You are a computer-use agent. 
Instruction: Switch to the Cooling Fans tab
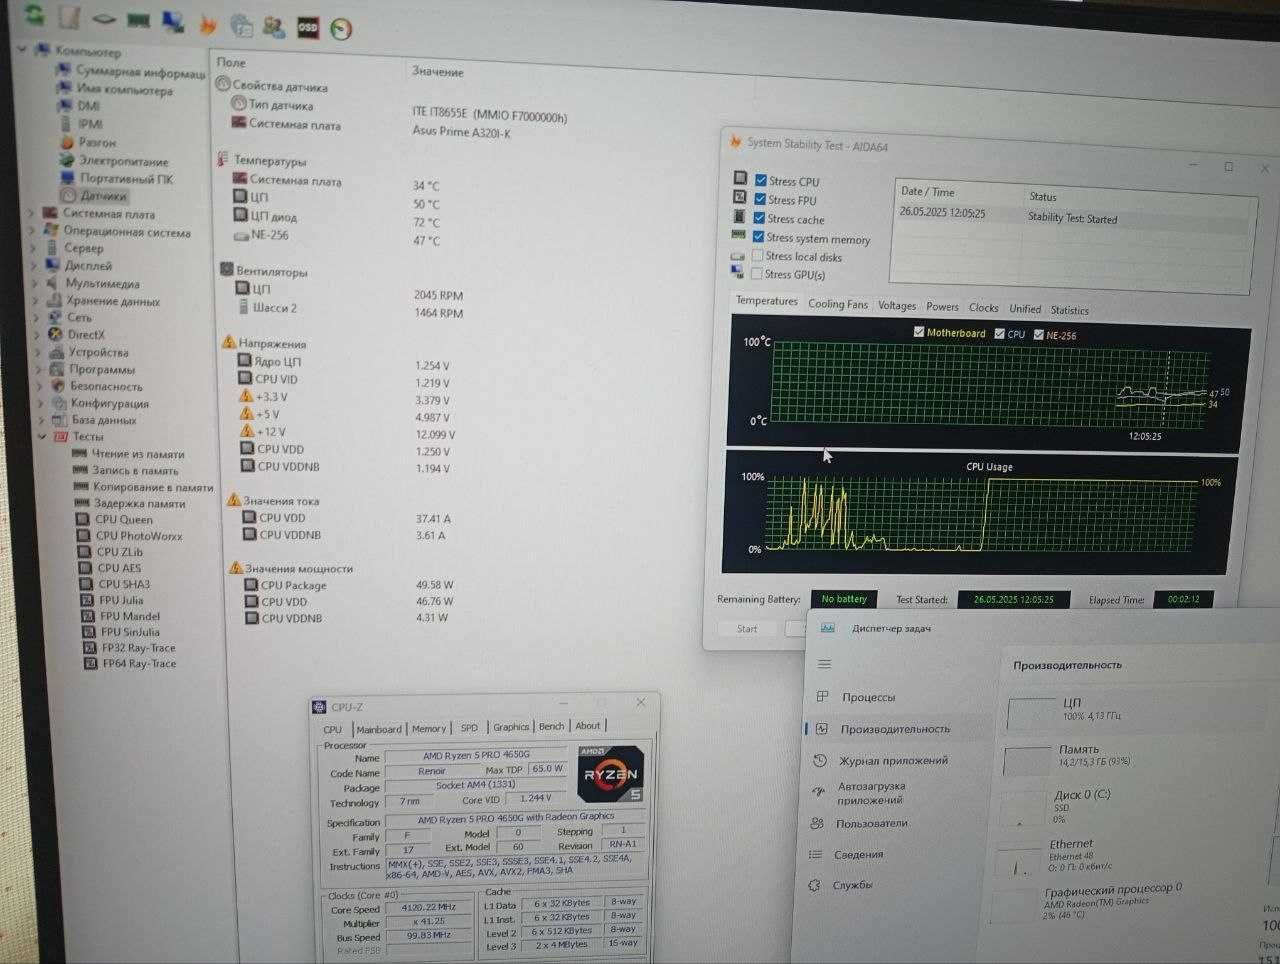(838, 304)
